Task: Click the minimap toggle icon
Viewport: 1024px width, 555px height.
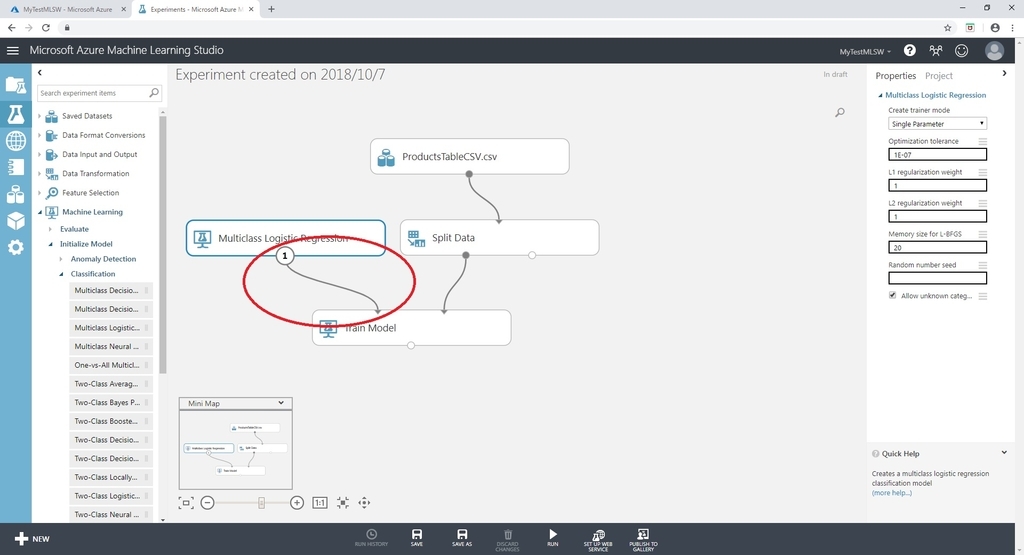Action: (x=186, y=503)
